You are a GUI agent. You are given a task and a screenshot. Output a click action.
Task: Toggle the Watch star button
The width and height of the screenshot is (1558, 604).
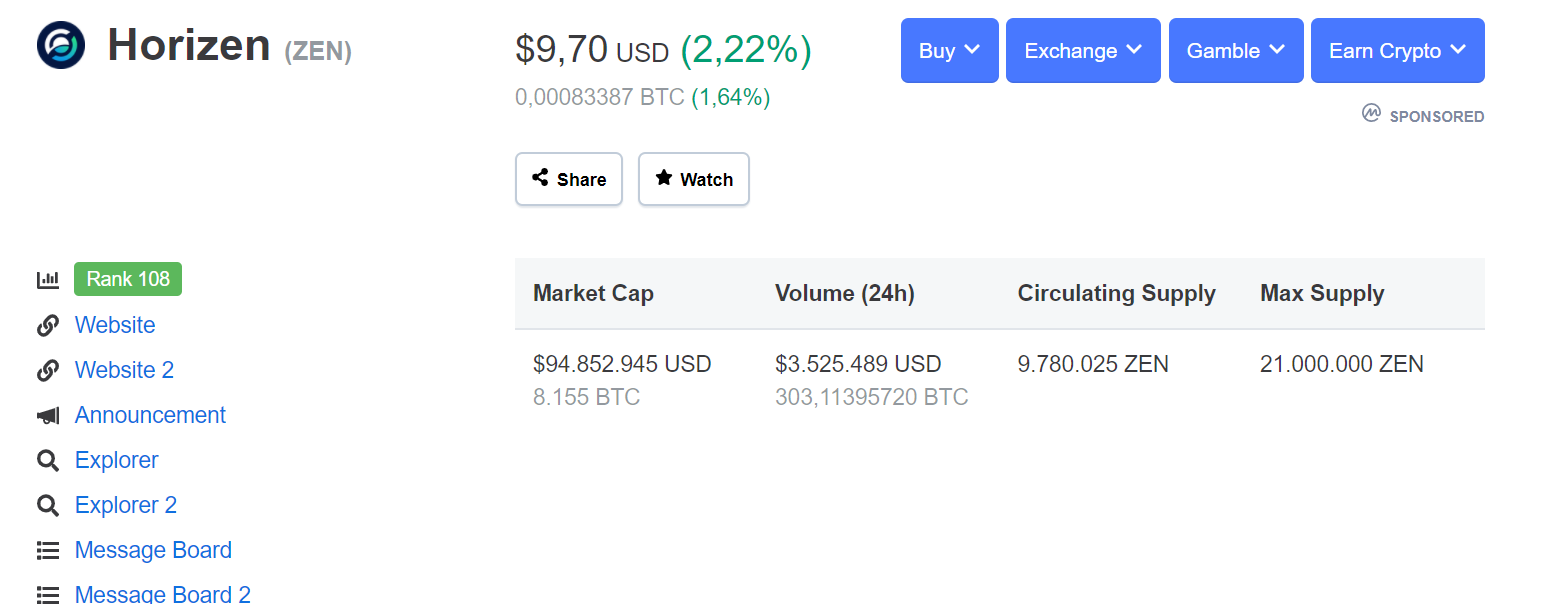(693, 179)
